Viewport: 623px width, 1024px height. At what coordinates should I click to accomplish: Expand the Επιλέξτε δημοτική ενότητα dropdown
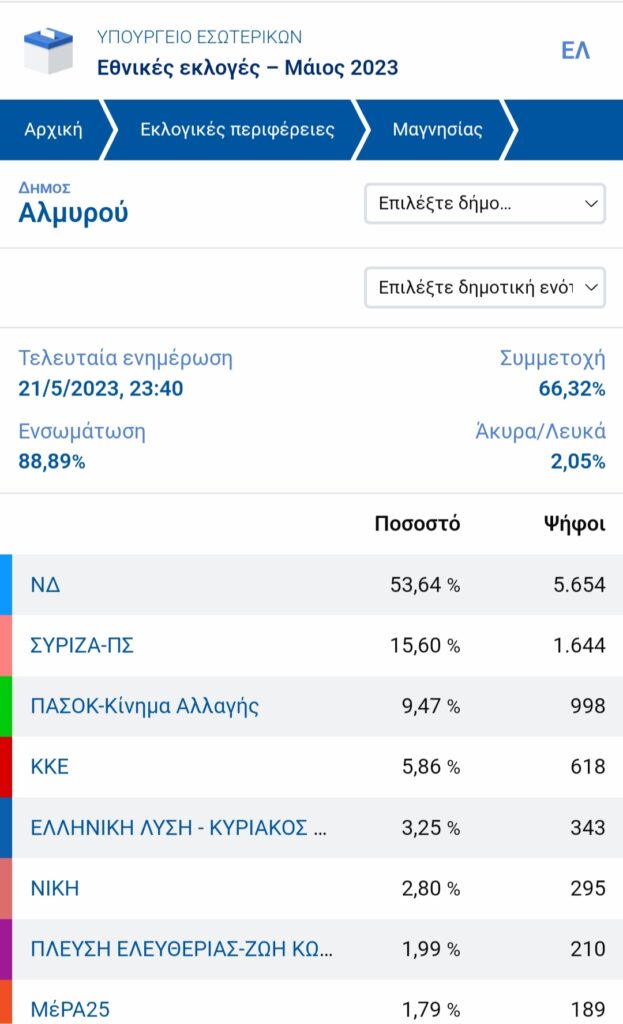[484, 287]
